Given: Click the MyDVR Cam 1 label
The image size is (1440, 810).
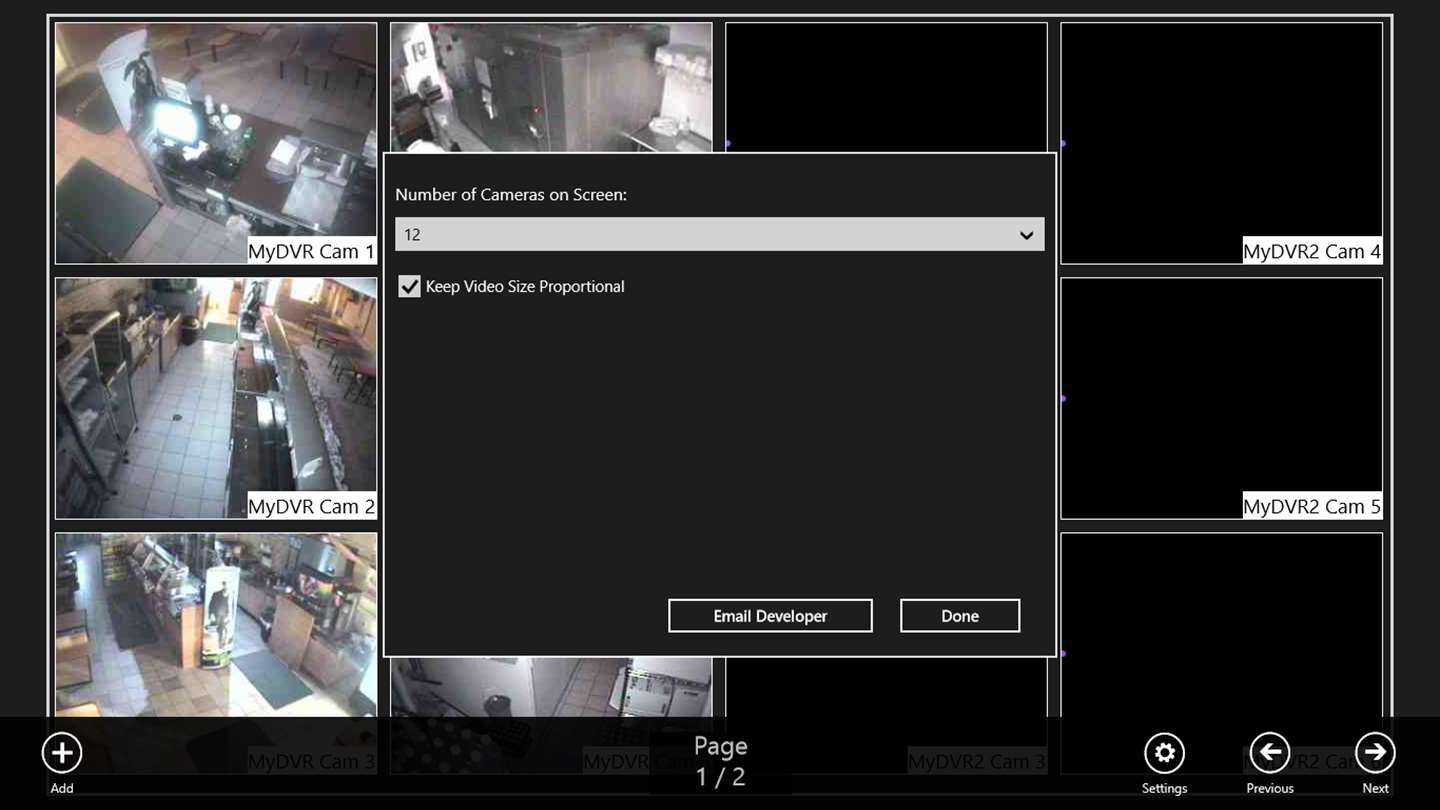Looking at the screenshot, I should [x=312, y=252].
